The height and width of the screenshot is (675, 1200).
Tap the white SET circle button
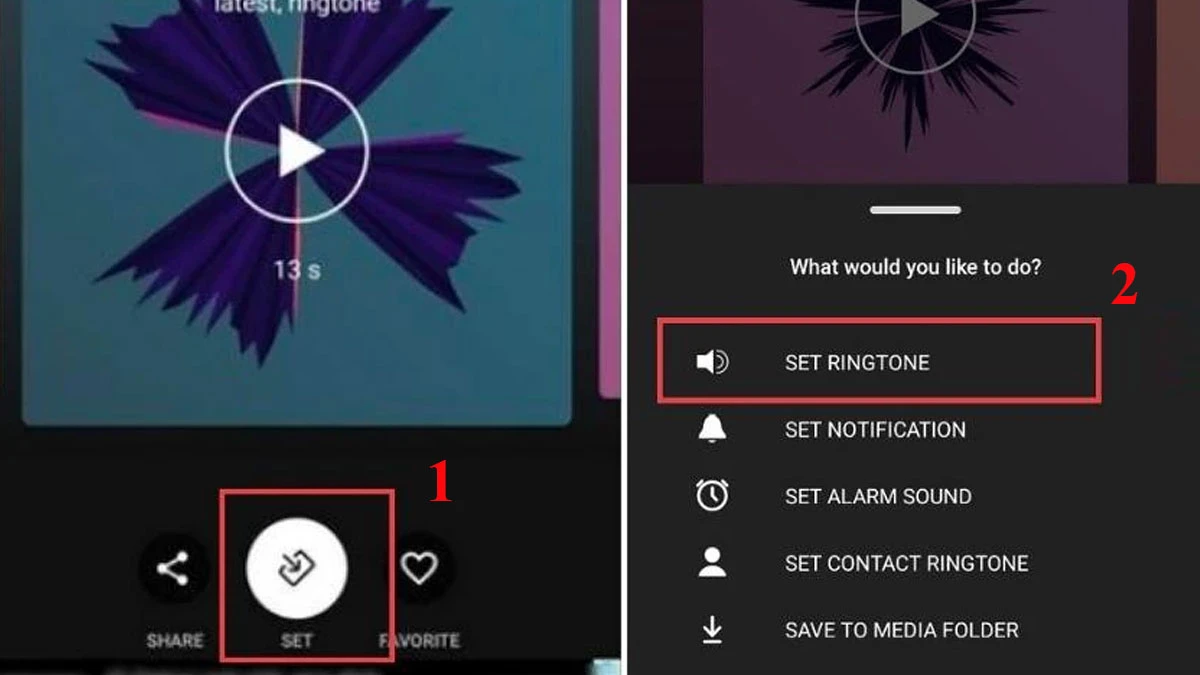tap(296, 568)
